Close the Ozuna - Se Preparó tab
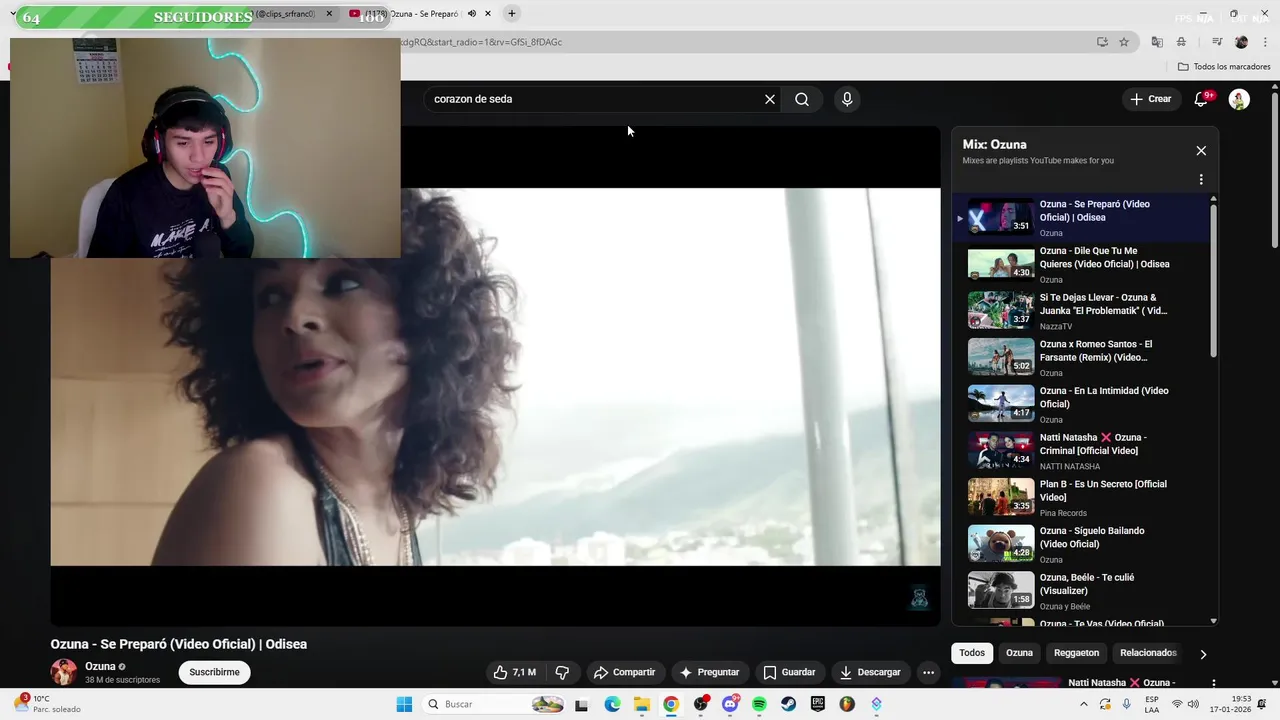The width and height of the screenshot is (1280, 720). pos(488,14)
